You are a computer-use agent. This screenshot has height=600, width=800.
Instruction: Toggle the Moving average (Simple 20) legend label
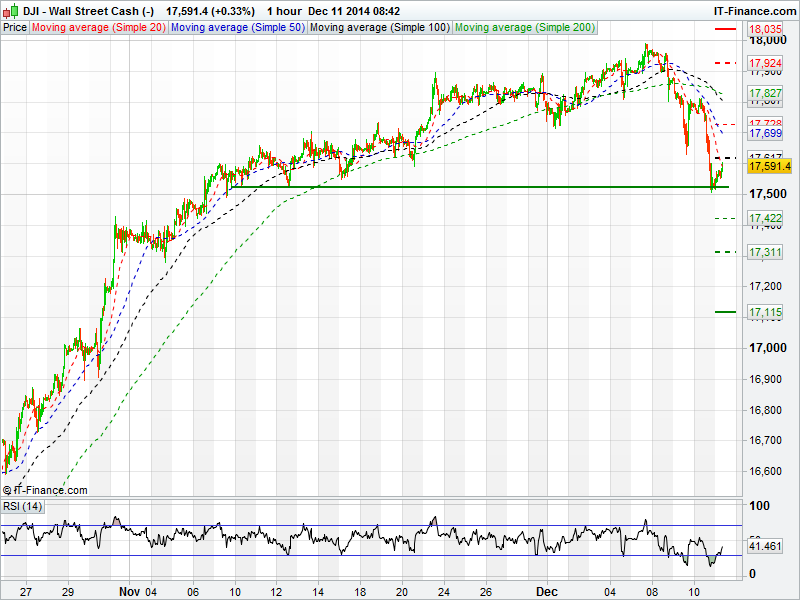tap(98, 27)
